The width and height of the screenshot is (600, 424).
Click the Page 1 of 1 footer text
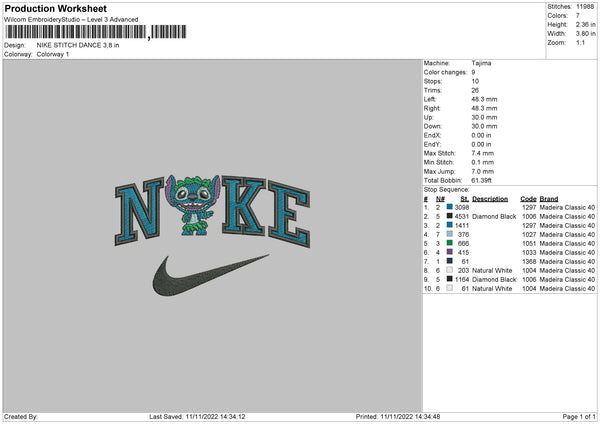(579, 417)
